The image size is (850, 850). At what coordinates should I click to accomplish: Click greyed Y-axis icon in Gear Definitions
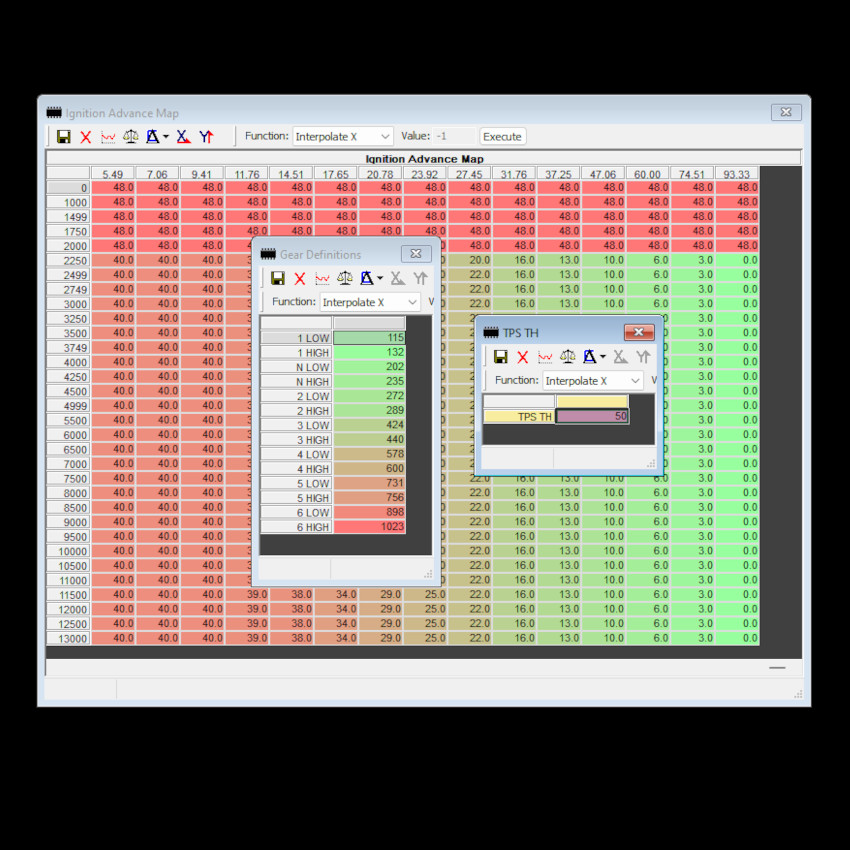pyautogui.click(x=420, y=279)
